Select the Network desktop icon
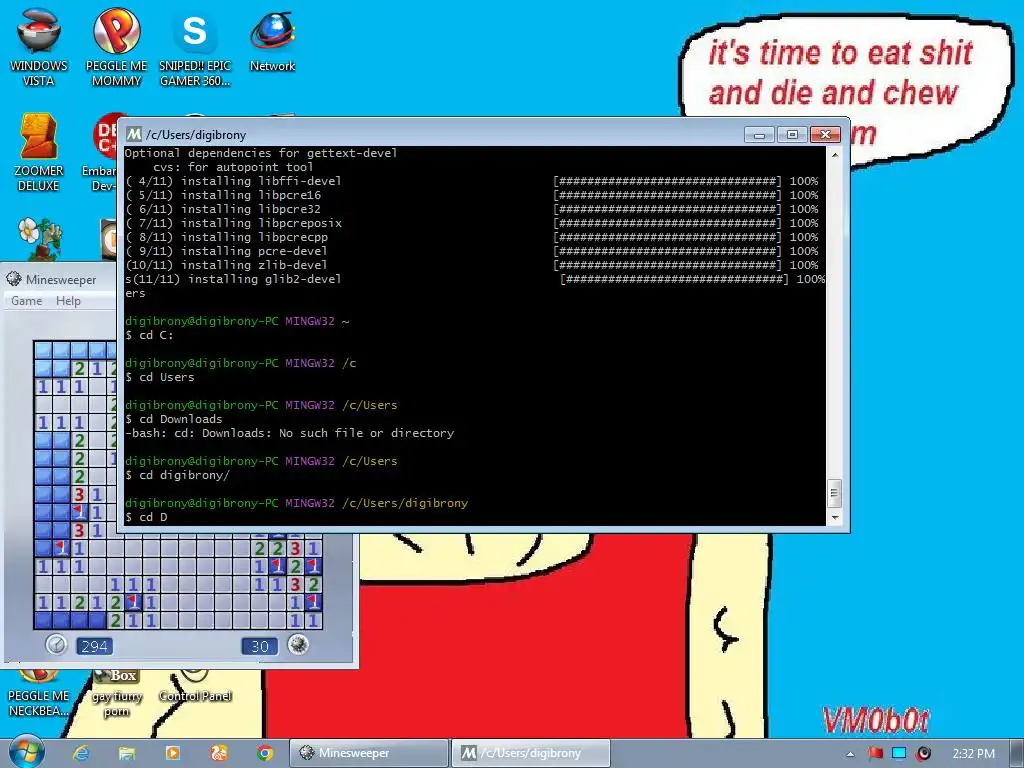The width and height of the screenshot is (1024, 768). tap(272, 40)
